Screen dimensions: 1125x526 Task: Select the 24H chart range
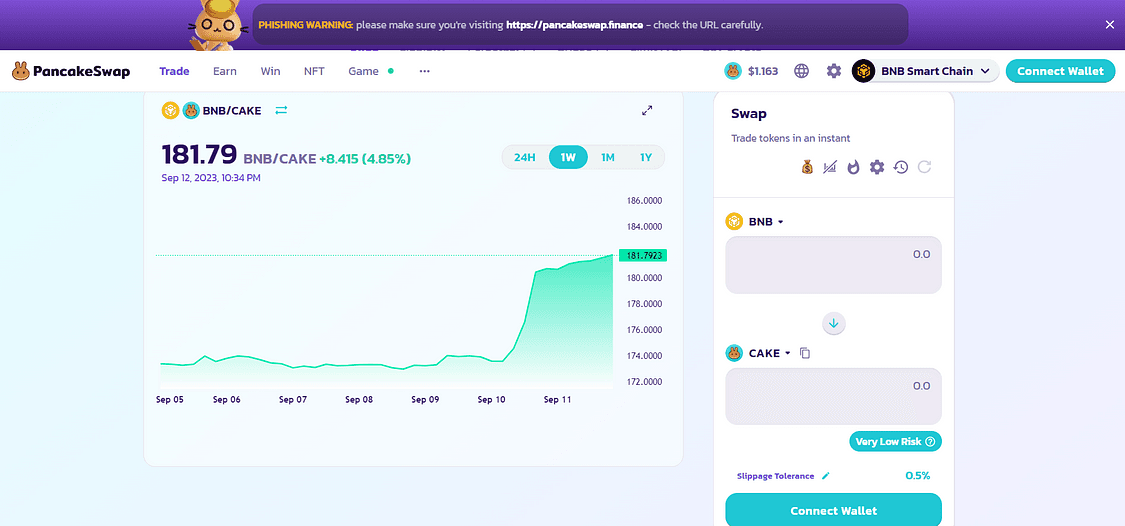point(524,157)
